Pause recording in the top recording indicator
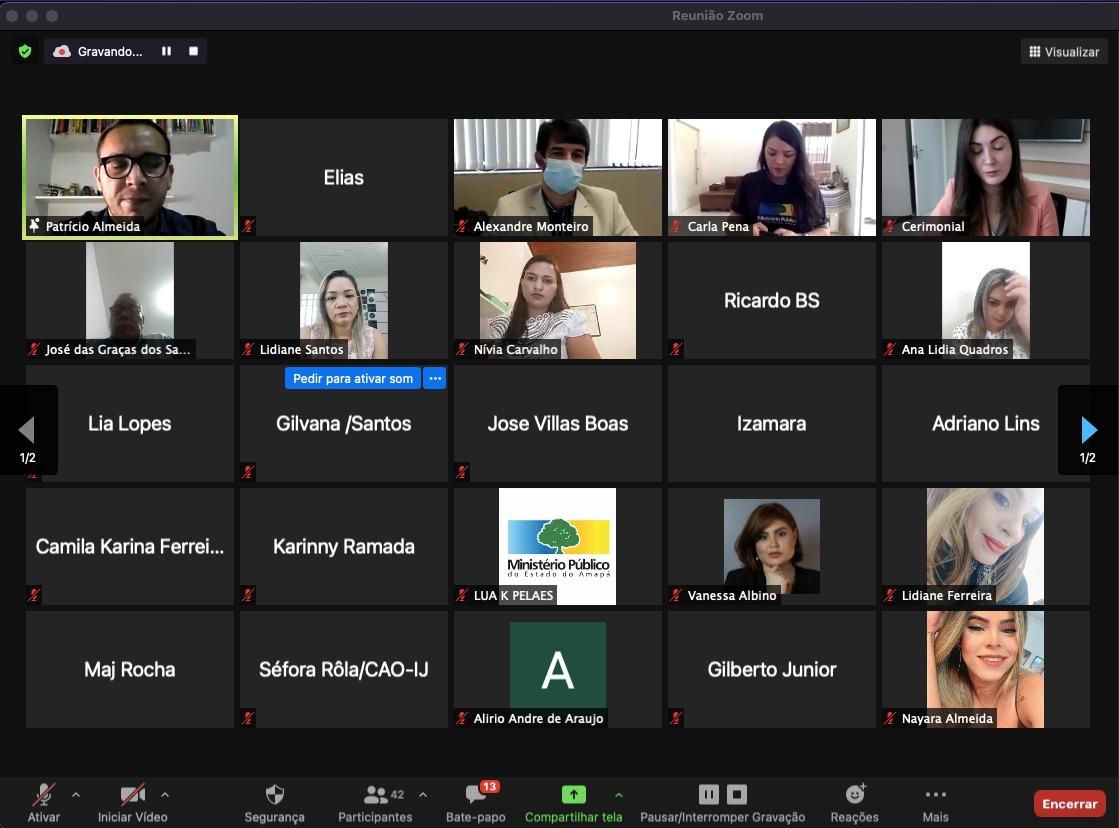The height and width of the screenshot is (828, 1119). pyautogui.click(x=167, y=51)
